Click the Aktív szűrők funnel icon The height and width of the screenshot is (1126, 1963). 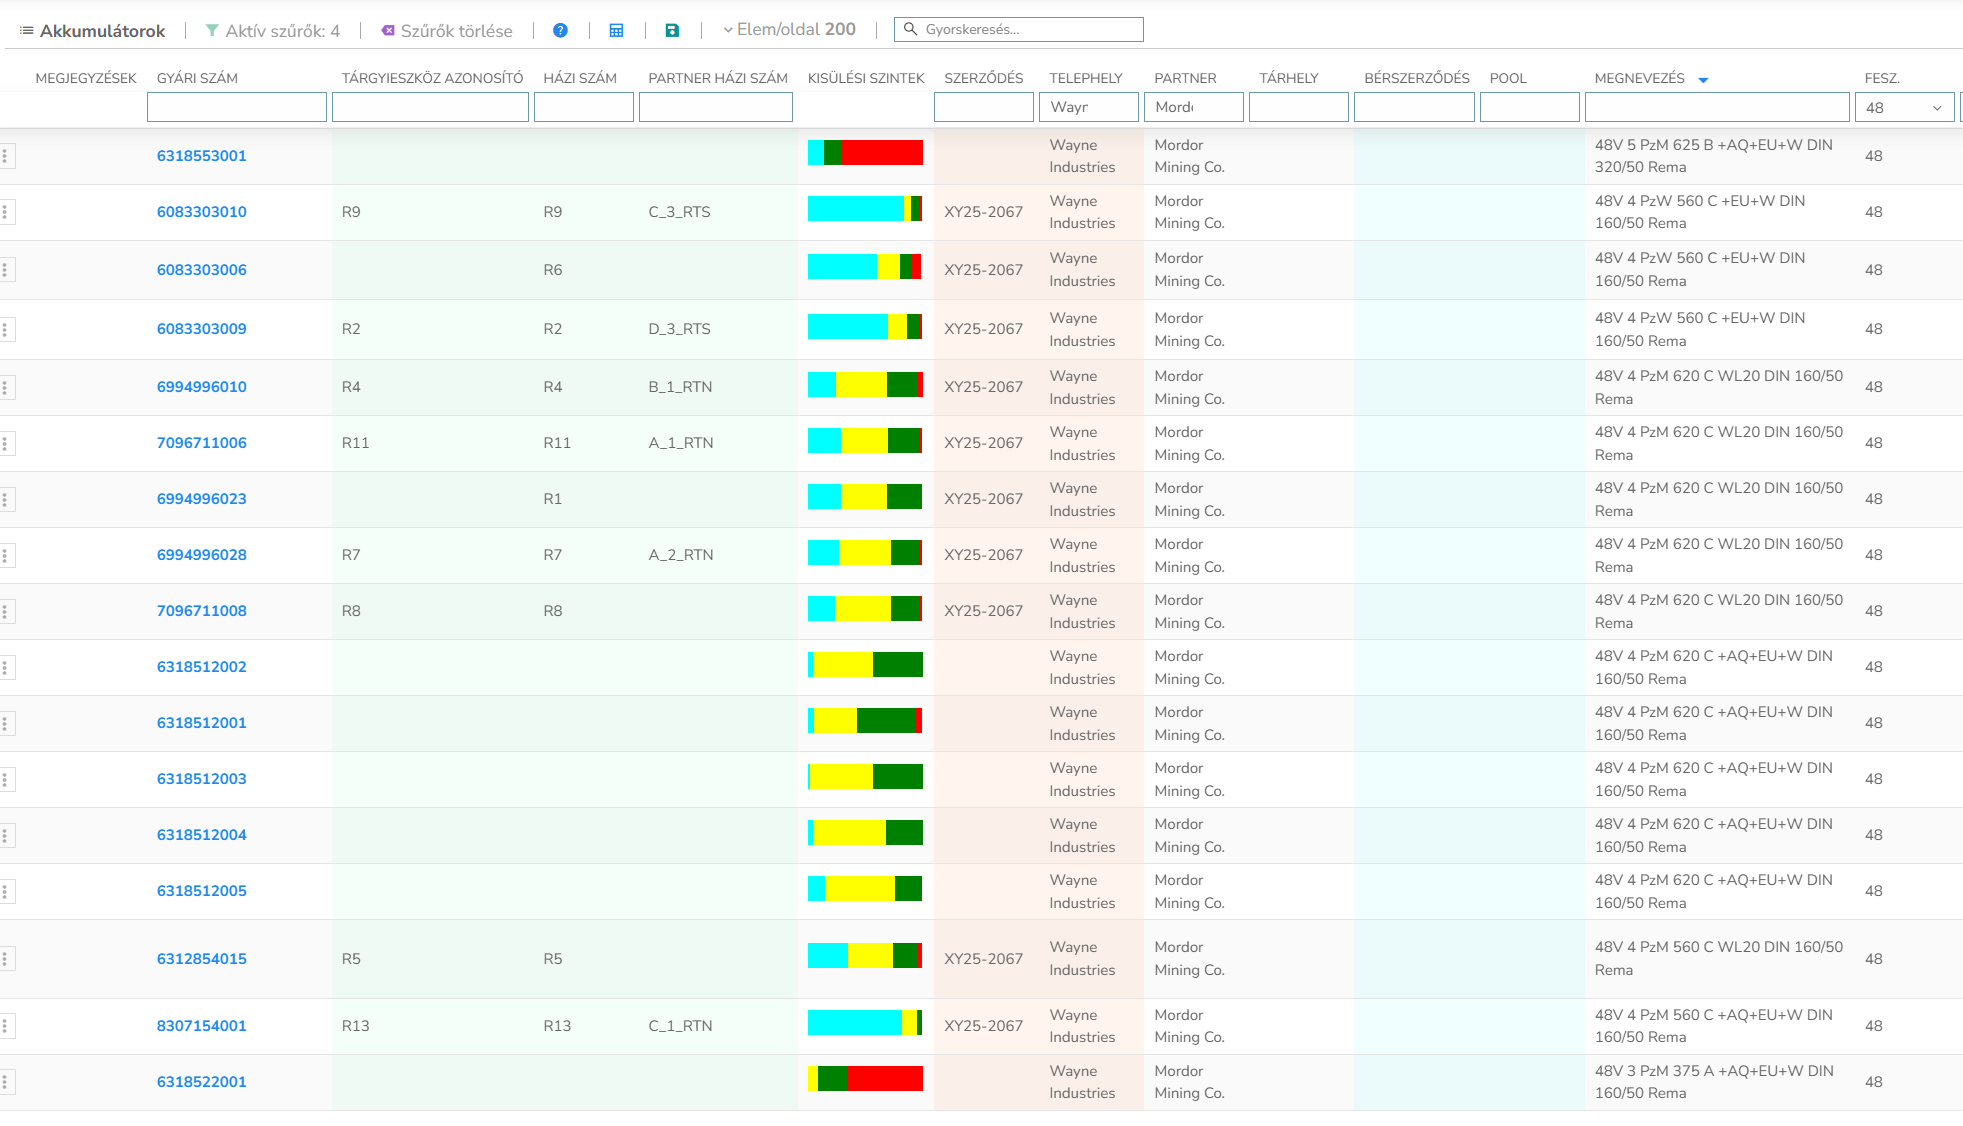pyautogui.click(x=212, y=29)
